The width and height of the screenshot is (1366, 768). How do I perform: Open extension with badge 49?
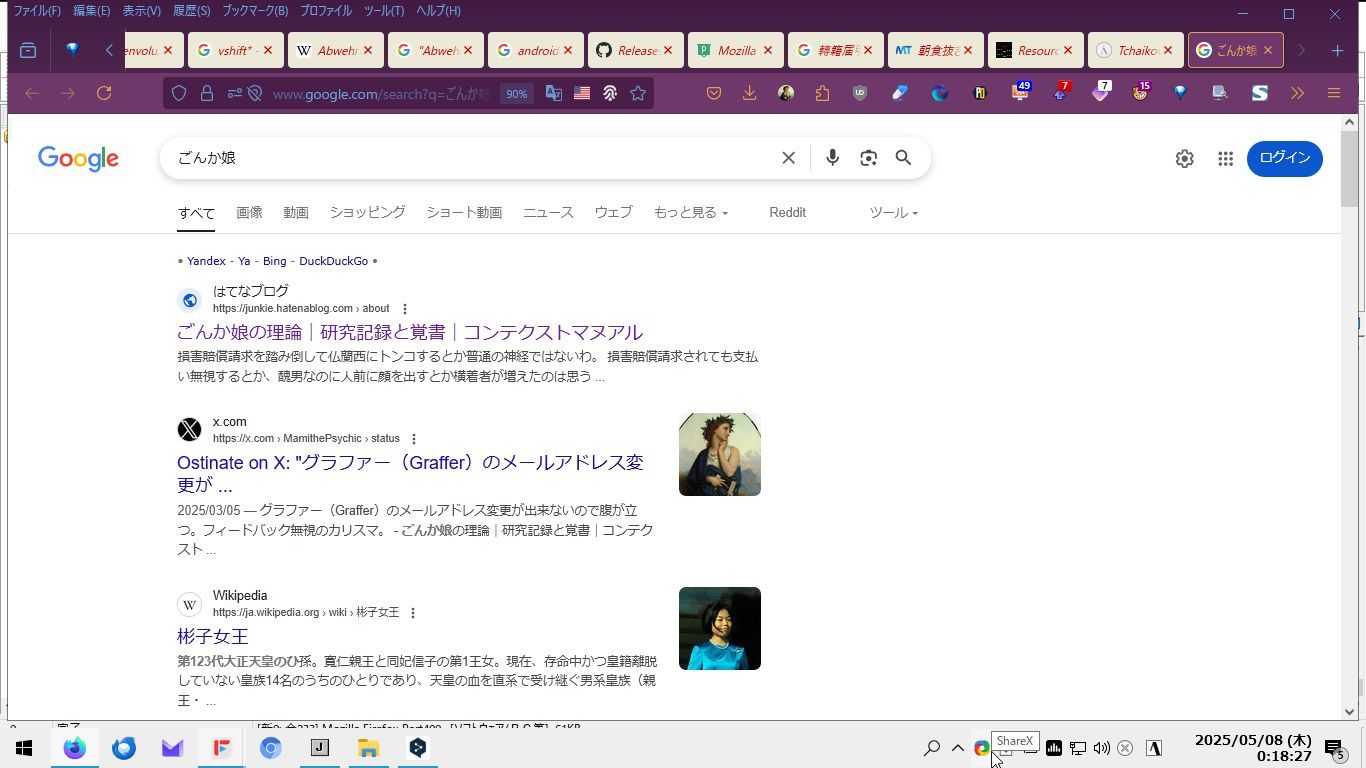coord(1020,92)
